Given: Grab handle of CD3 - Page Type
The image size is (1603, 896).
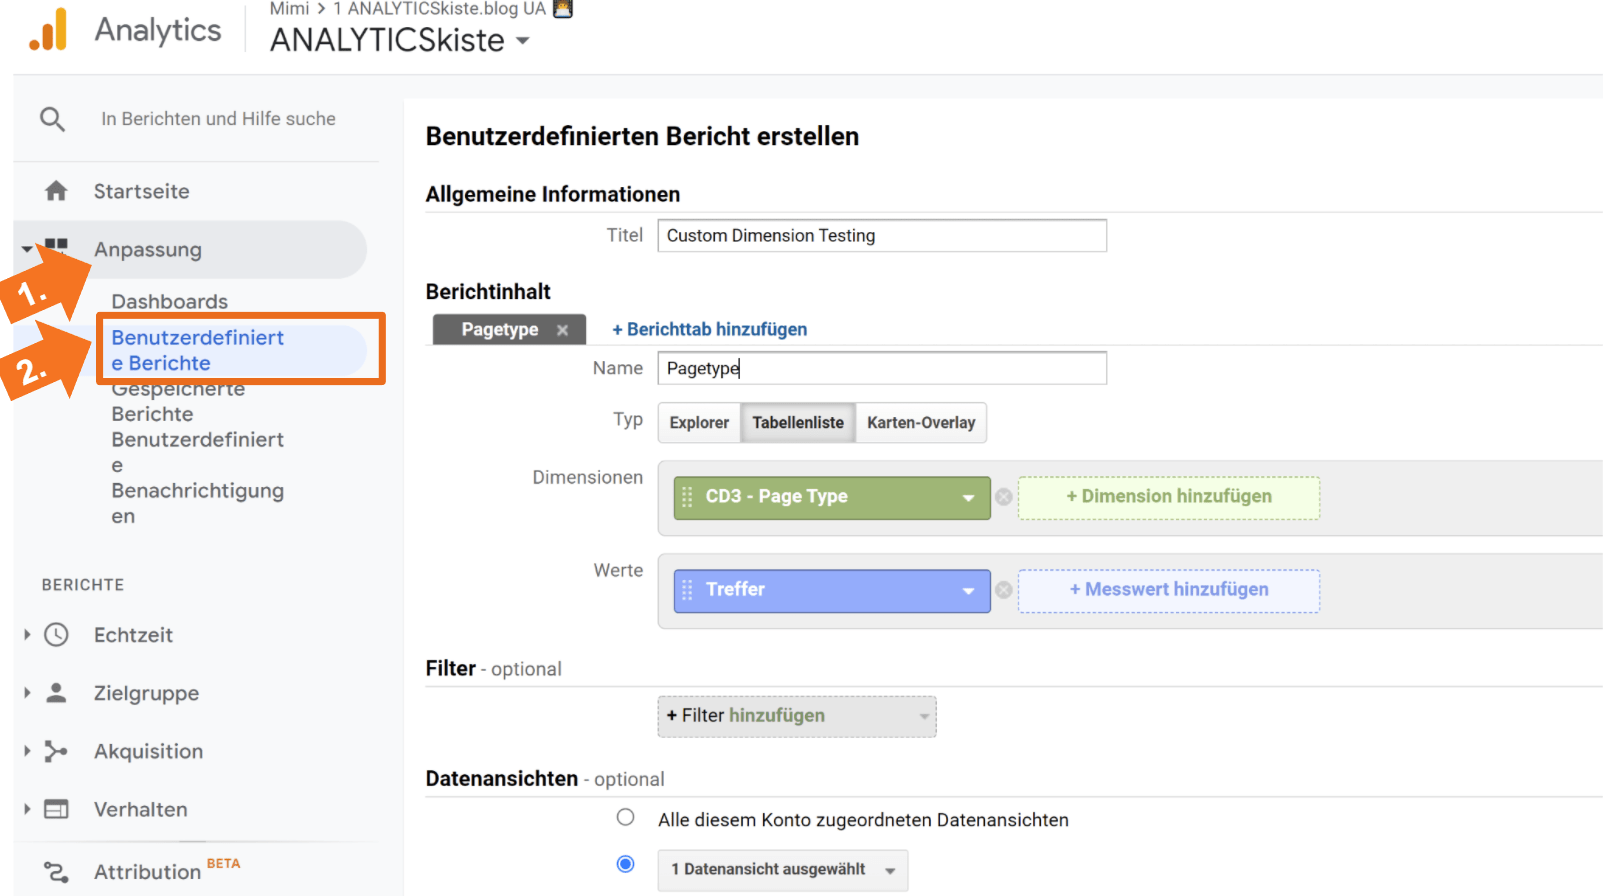Looking at the screenshot, I should [x=687, y=497].
